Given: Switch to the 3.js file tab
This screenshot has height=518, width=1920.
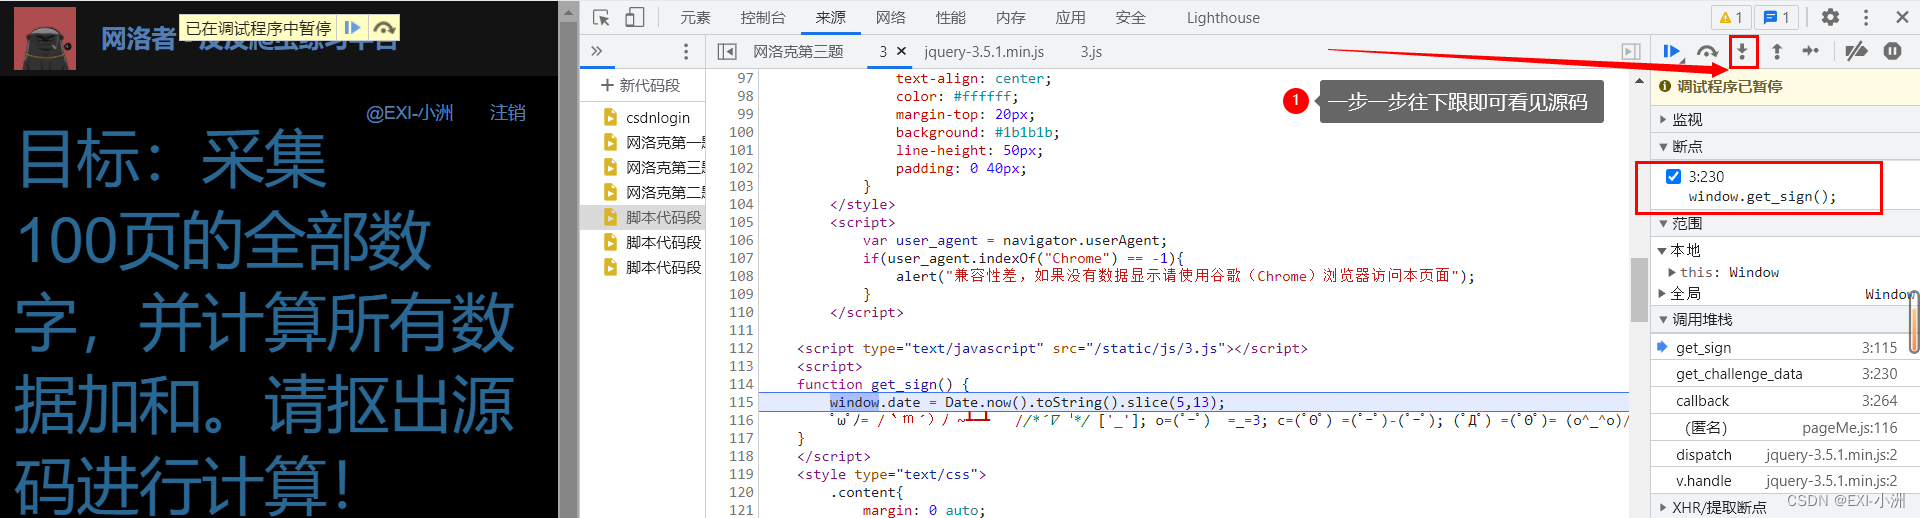Looking at the screenshot, I should (x=1091, y=51).
